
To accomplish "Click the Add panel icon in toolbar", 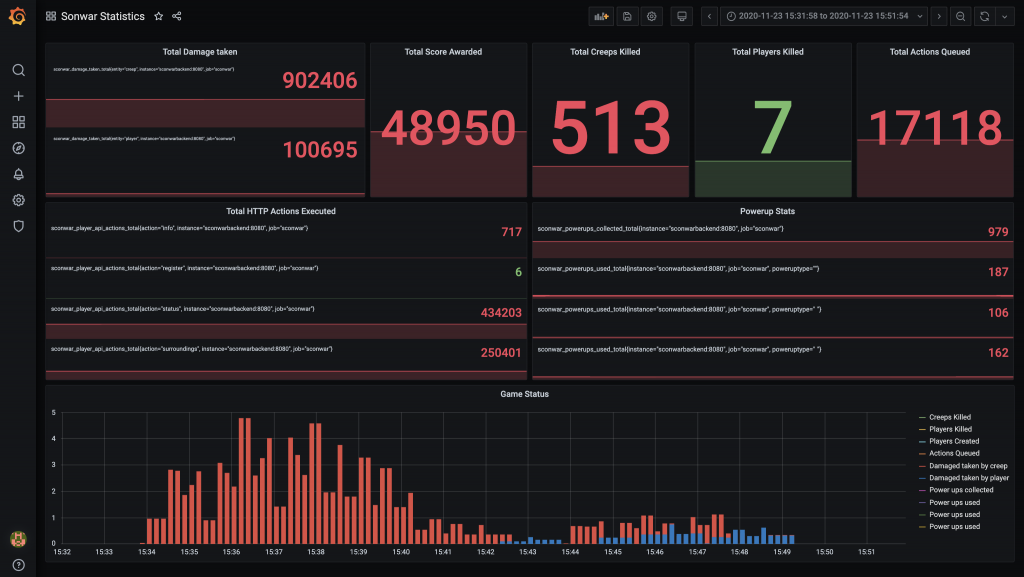I will 601,17.
